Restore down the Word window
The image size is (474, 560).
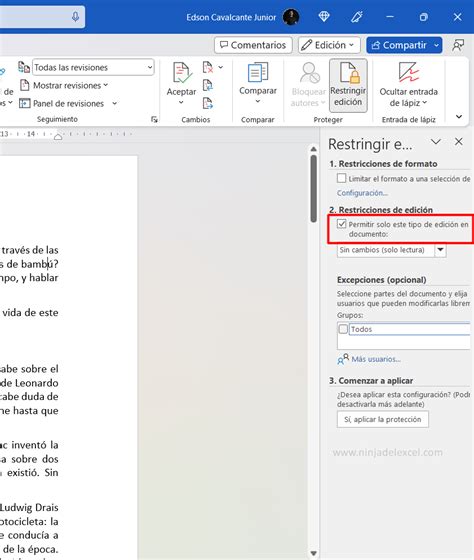coord(424,17)
